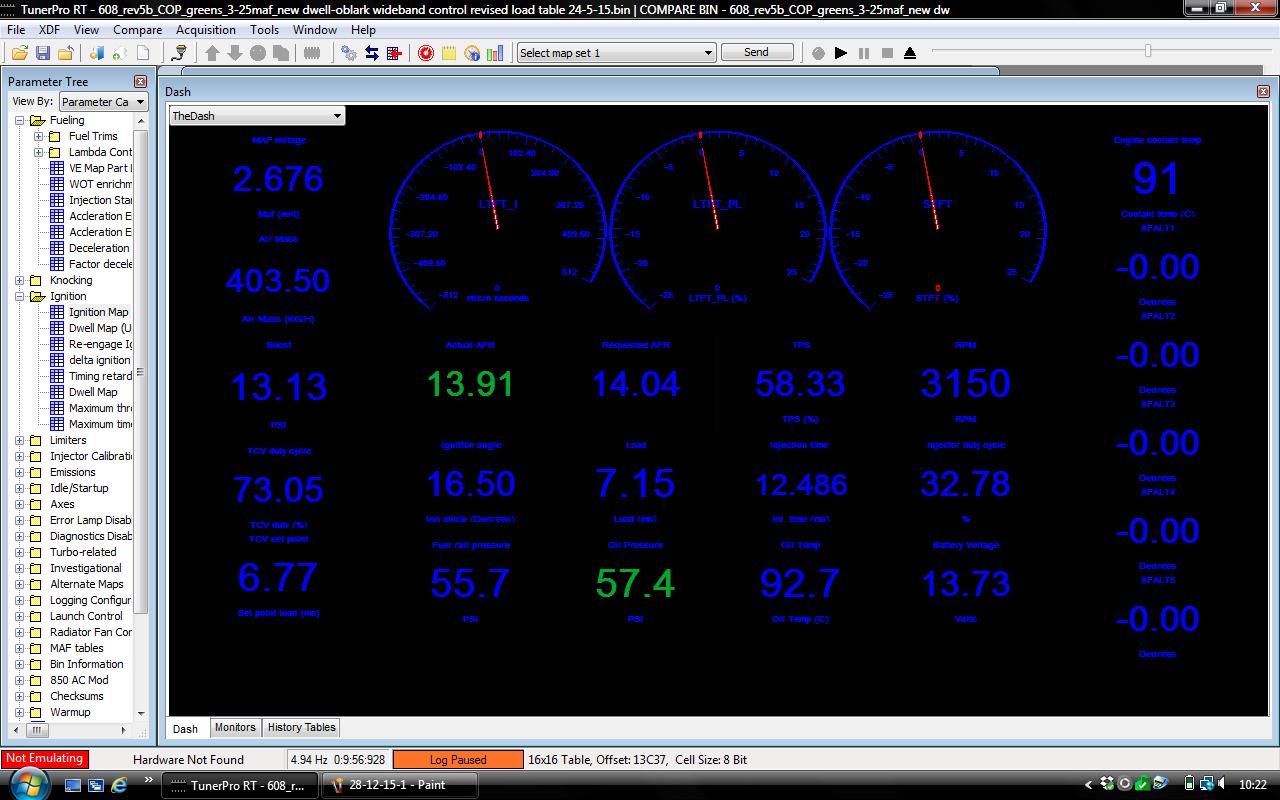
Task: Collapse the Ignition tree folder
Action: click(x=20, y=296)
